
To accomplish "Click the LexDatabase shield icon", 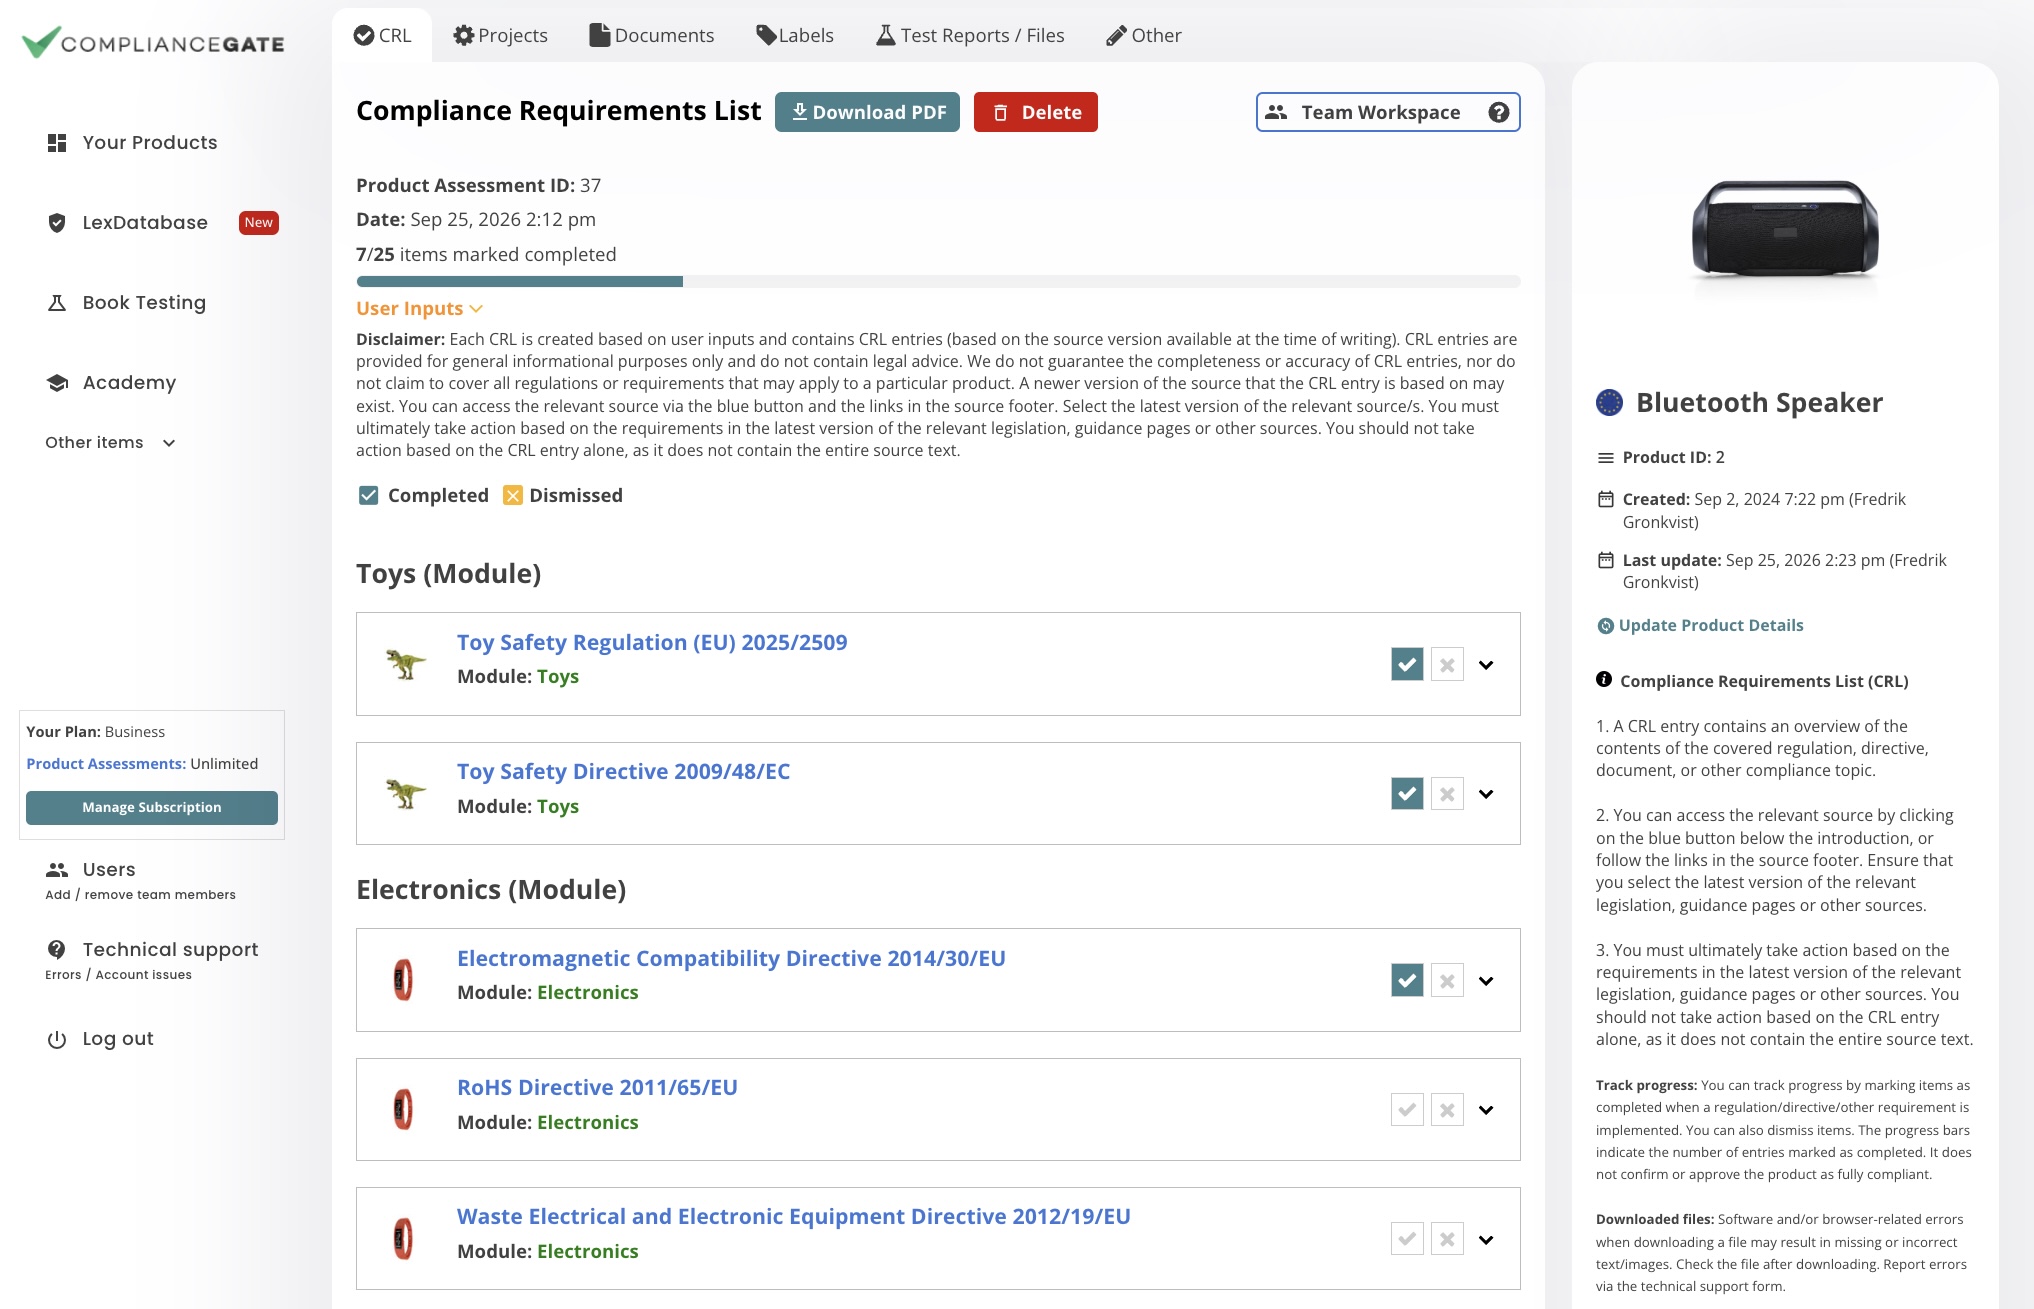I will point(57,223).
